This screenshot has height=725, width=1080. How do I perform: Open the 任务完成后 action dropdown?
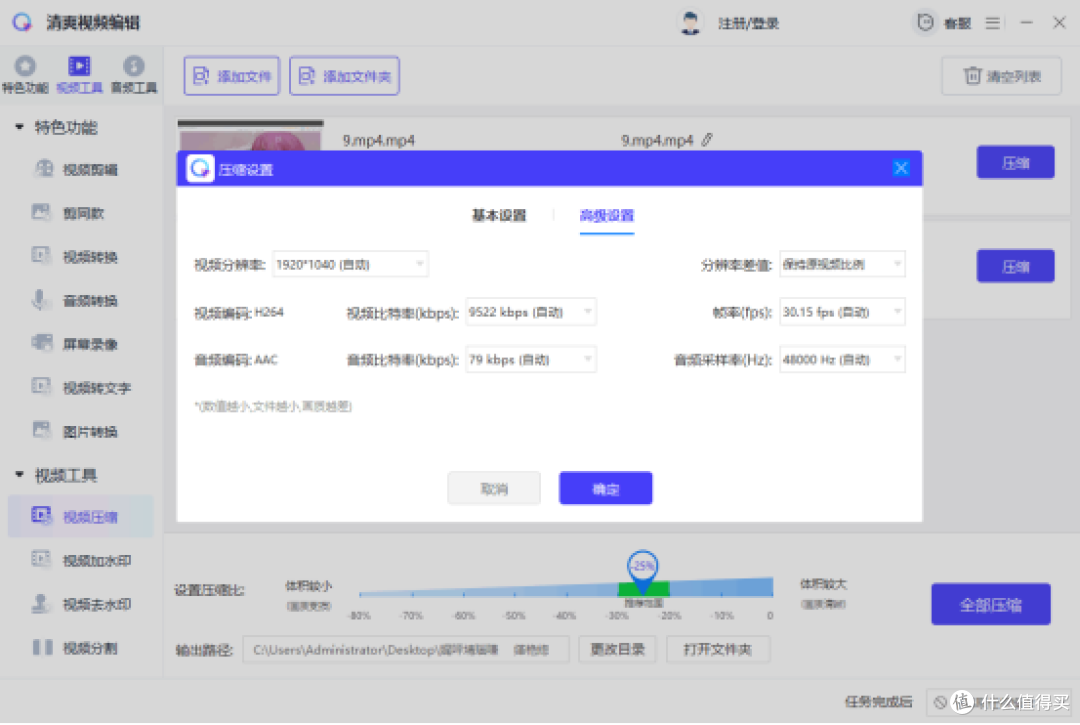pyautogui.click(x=999, y=702)
